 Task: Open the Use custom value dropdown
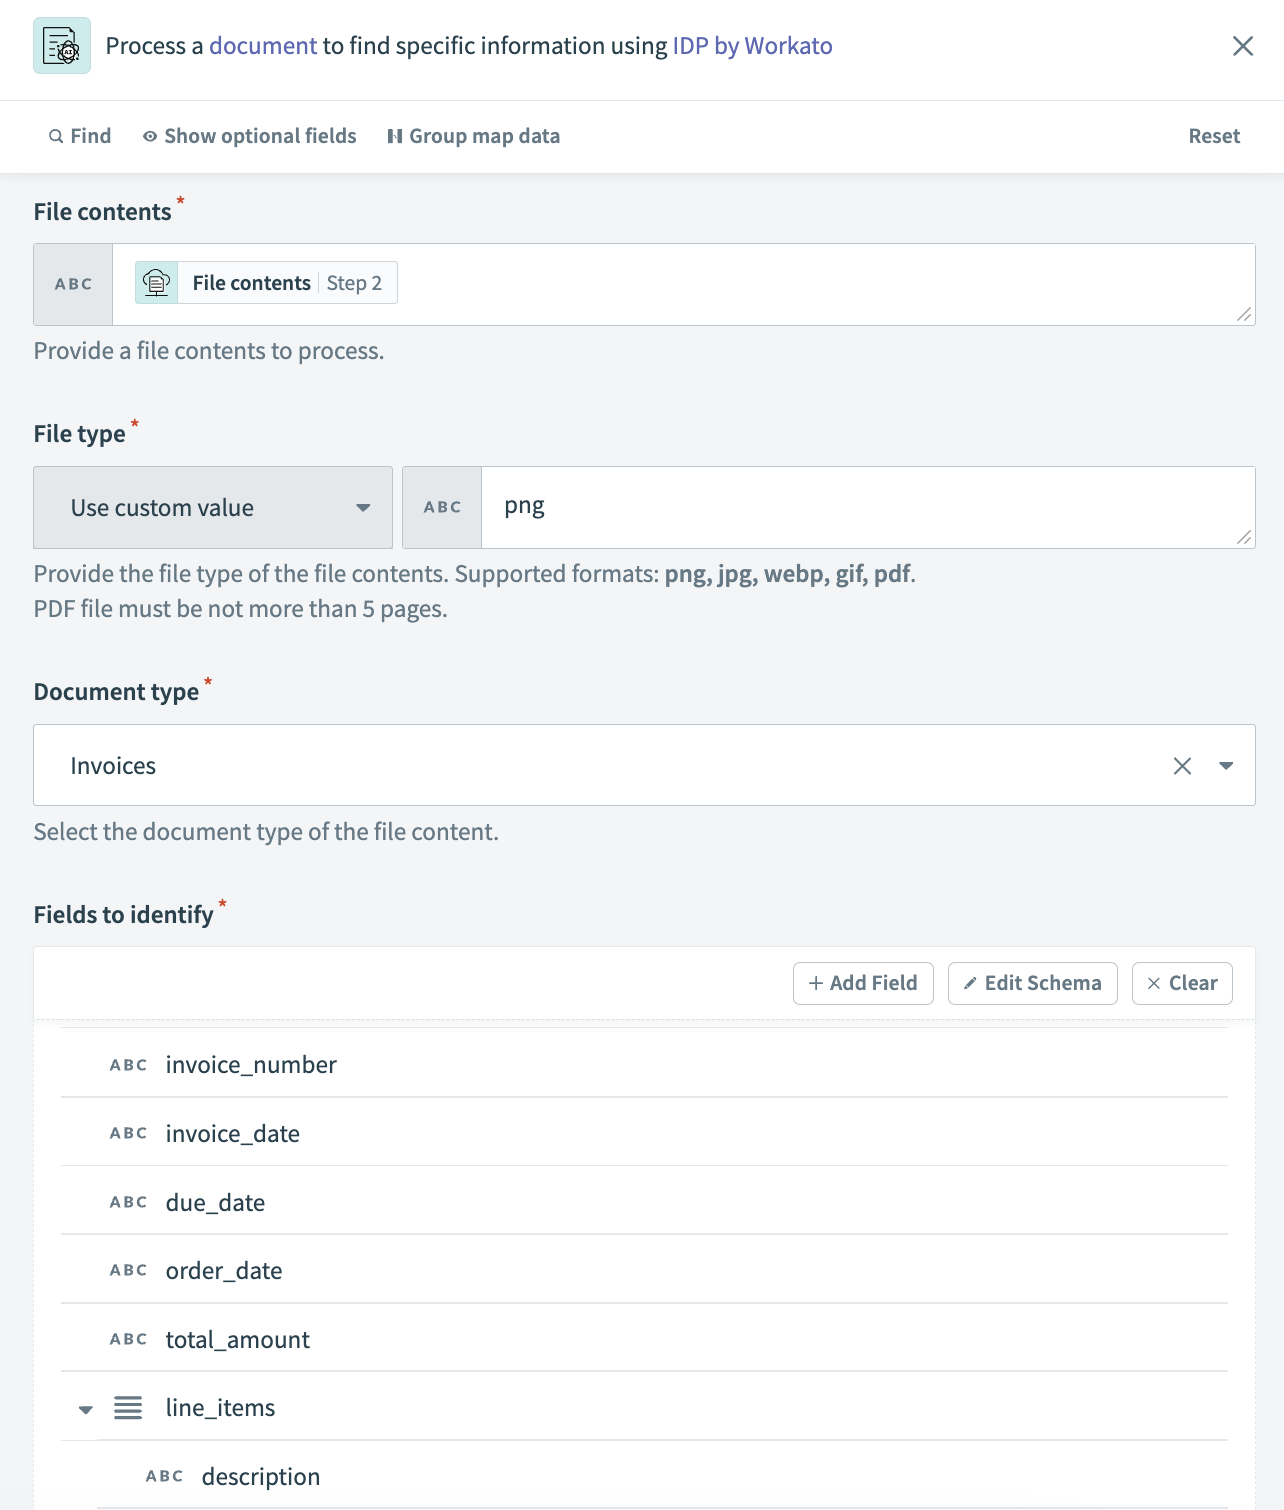point(212,507)
